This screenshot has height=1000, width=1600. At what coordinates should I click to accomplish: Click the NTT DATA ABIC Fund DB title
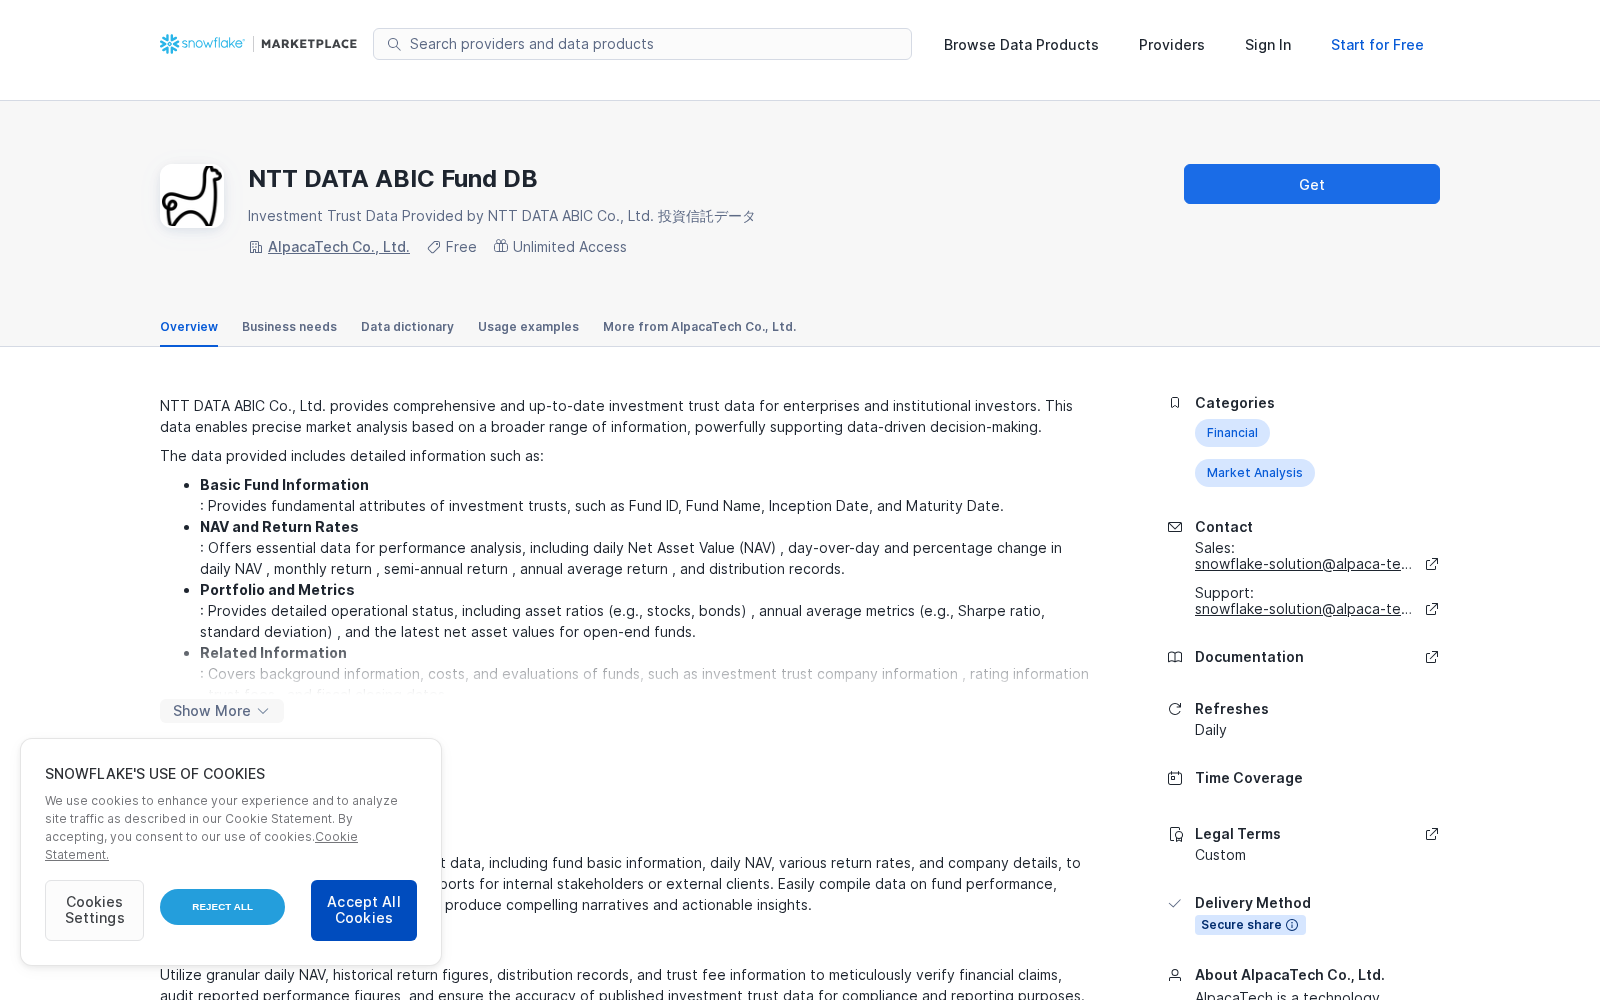(x=393, y=179)
